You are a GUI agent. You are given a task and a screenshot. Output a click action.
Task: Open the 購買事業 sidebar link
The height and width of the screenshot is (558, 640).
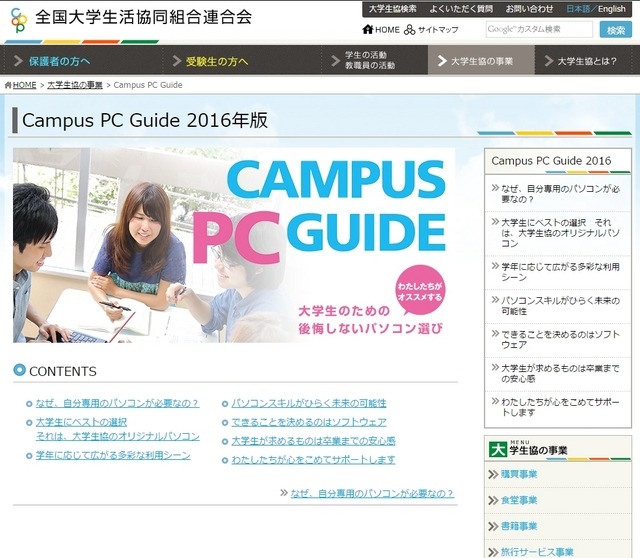pyautogui.click(x=519, y=474)
